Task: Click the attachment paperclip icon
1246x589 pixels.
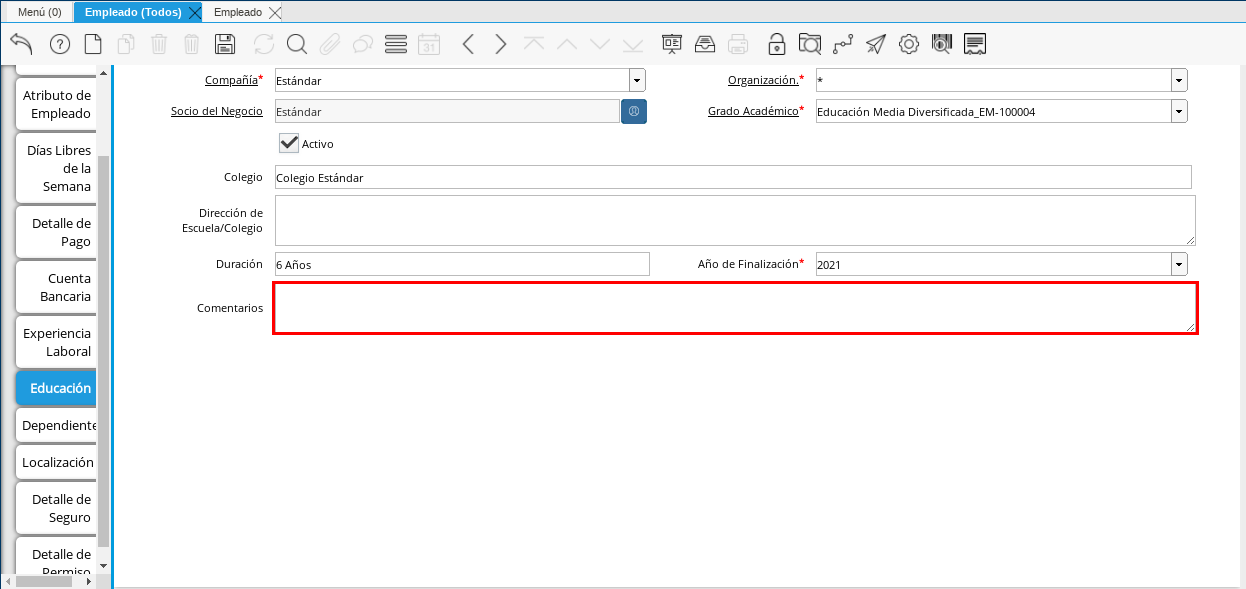Action: [330, 44]
